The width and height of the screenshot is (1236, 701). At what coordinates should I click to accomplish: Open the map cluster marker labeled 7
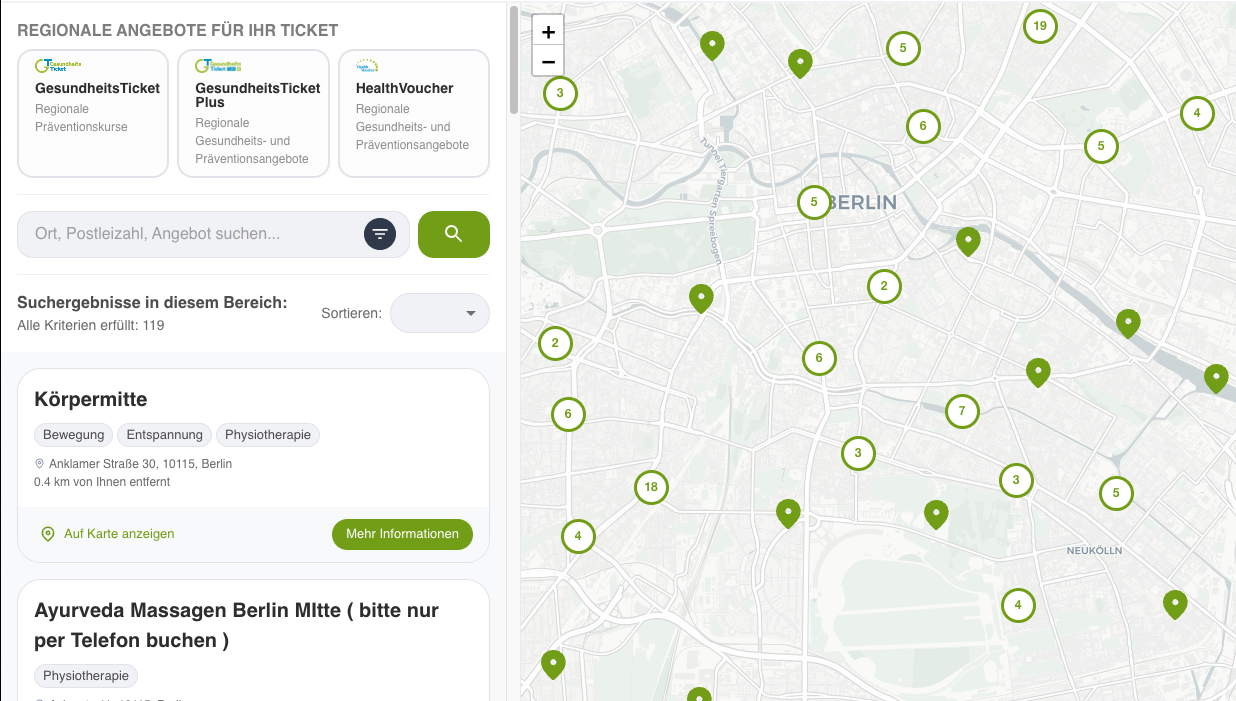(x=962, y=411)
